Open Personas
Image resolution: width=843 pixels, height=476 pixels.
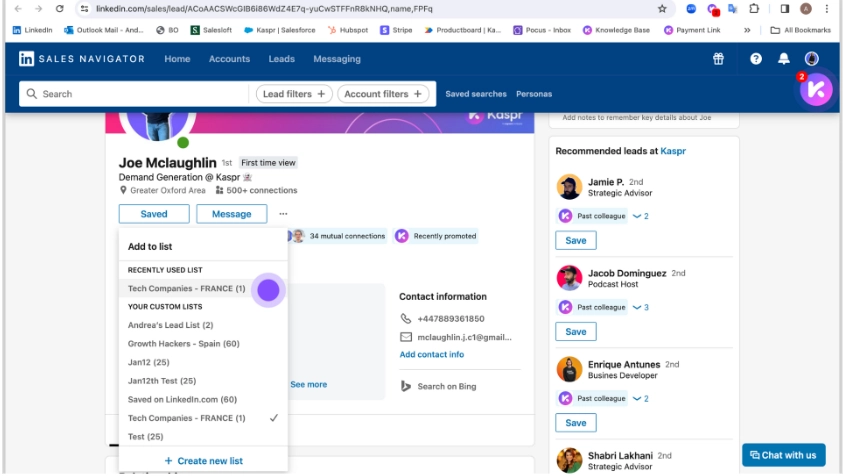click(x=534, y=94)
